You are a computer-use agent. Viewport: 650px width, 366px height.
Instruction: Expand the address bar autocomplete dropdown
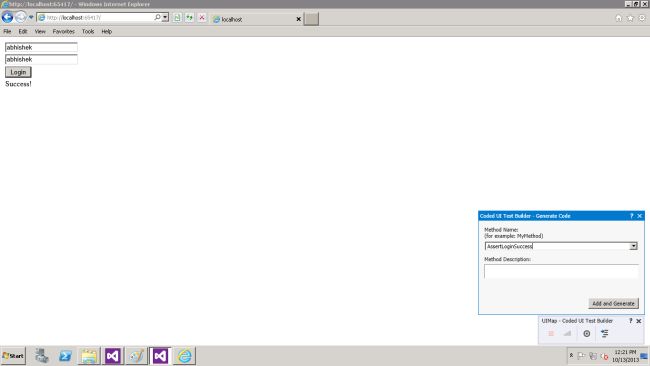(x=165, y=17)
